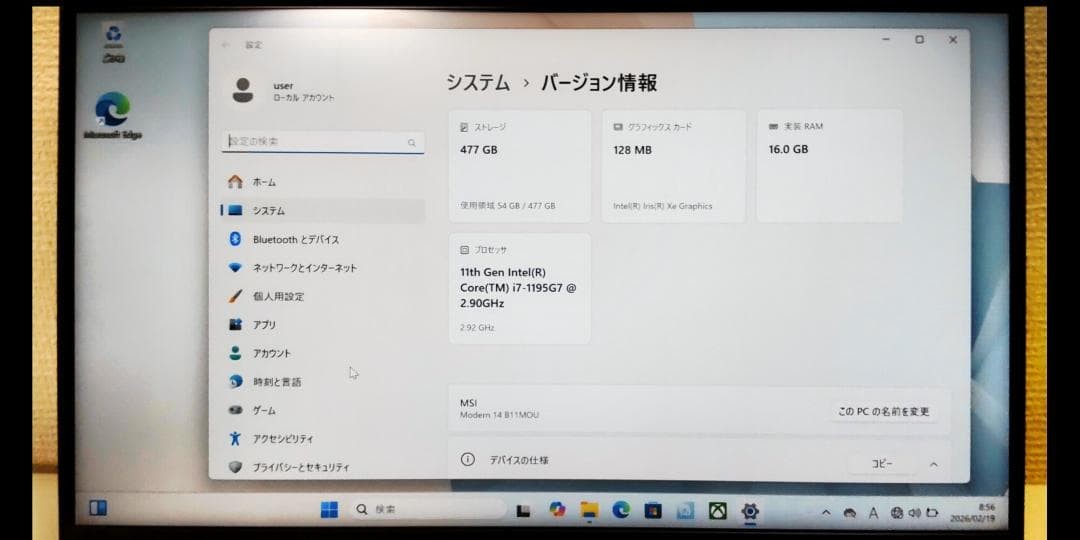Click the Settings gear on taskbar
This screenshot has height=540, width=1080.
(x=750, y=511)
